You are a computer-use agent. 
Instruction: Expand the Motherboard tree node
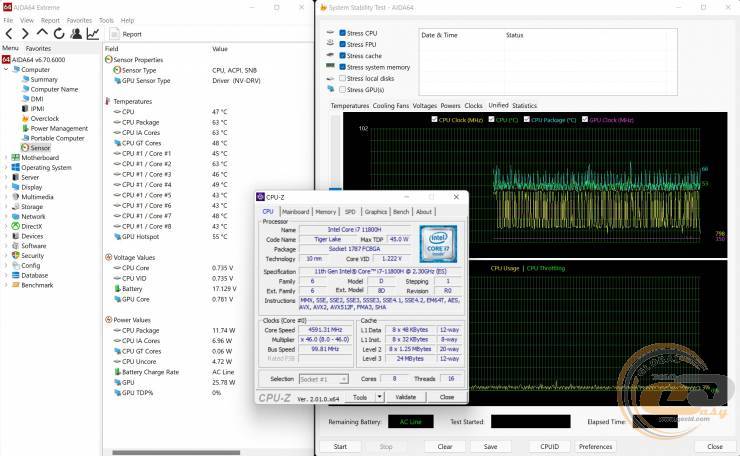coord(6,158)
